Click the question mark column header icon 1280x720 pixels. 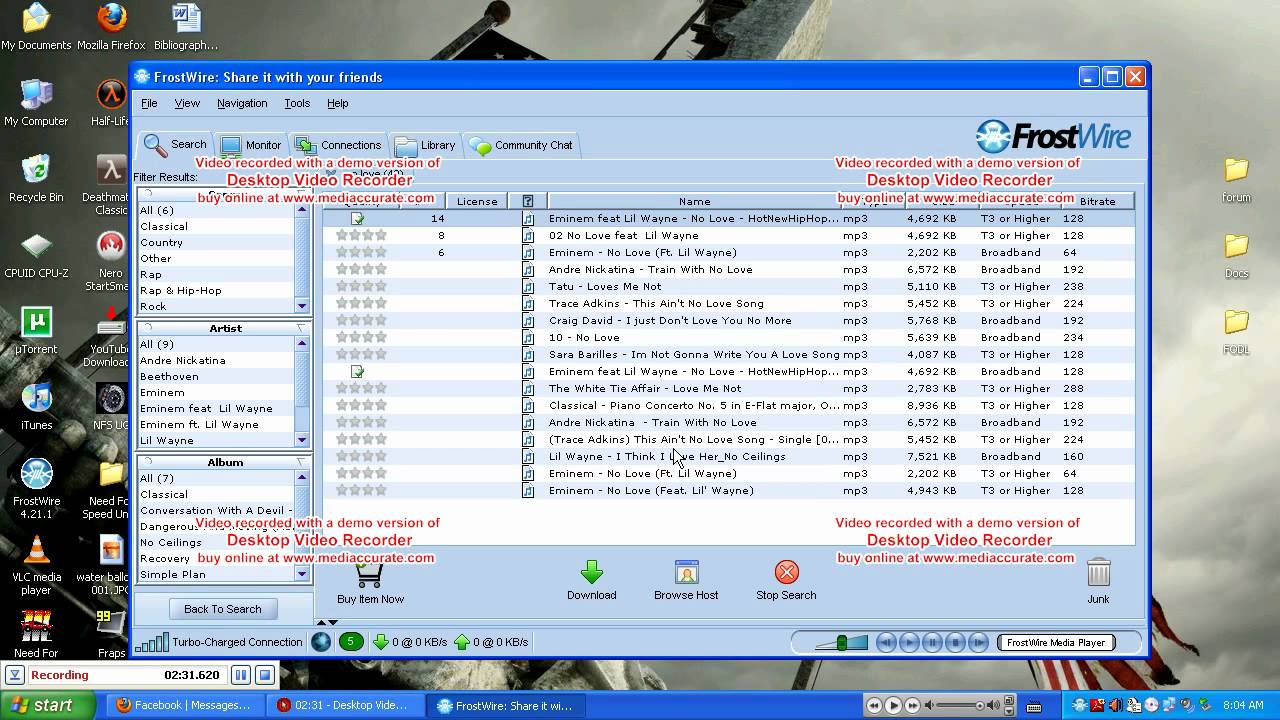click(x=528, y=201)
